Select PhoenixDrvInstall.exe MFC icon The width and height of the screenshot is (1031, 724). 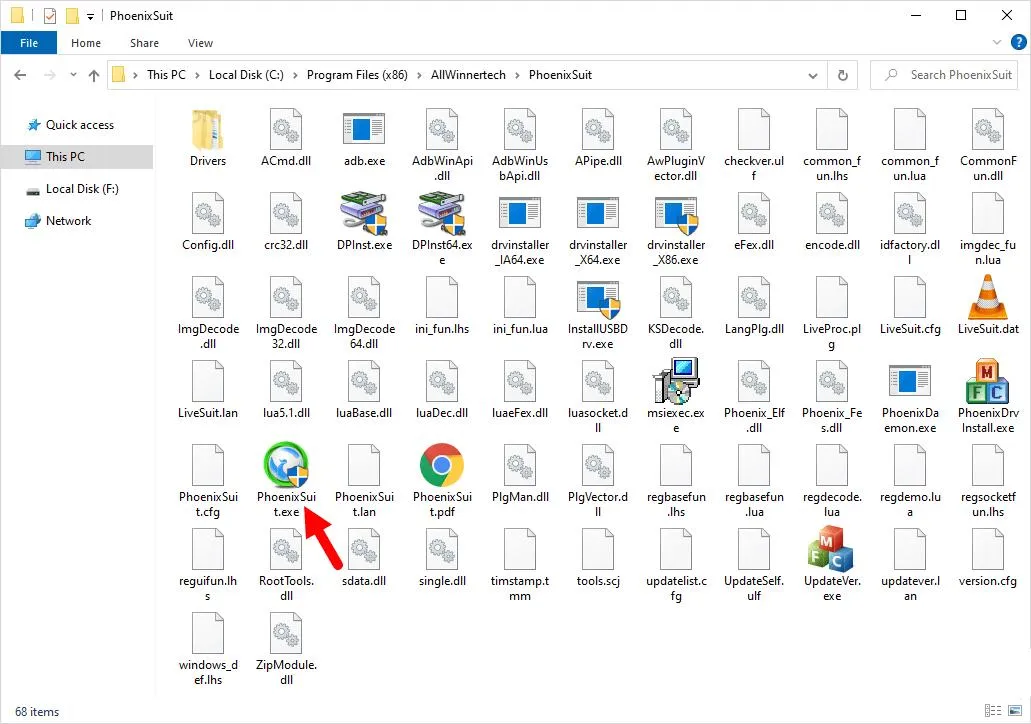click(988, 381)
